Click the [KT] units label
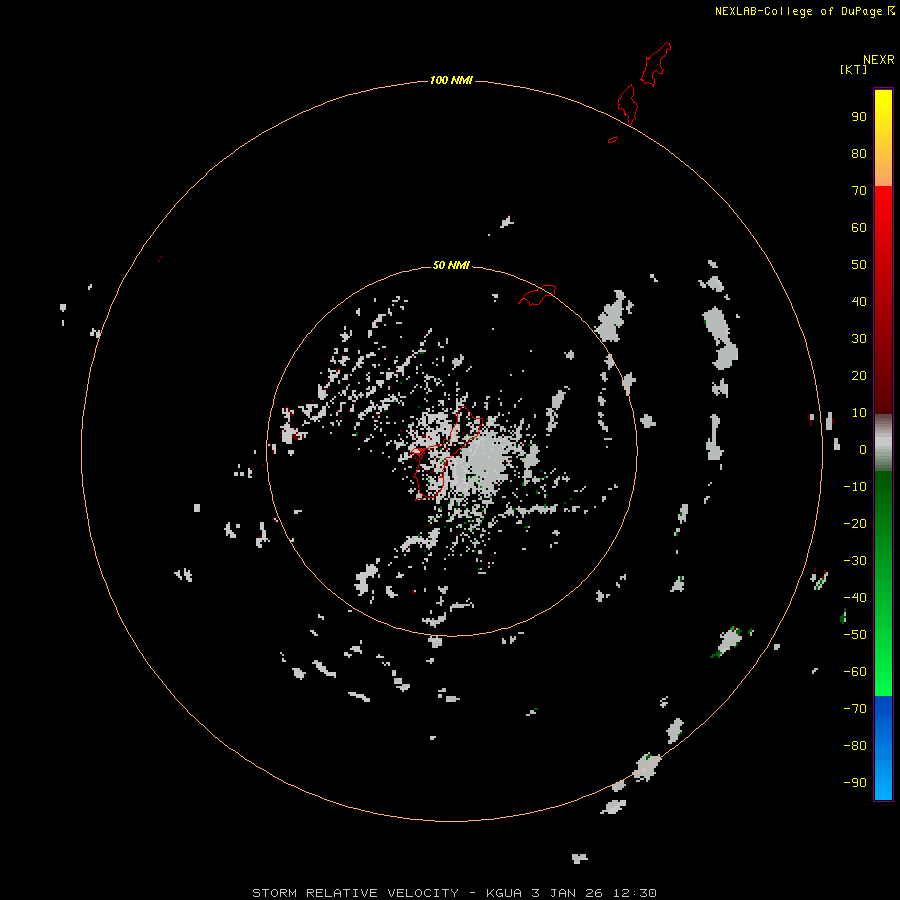 coord(854,69)
